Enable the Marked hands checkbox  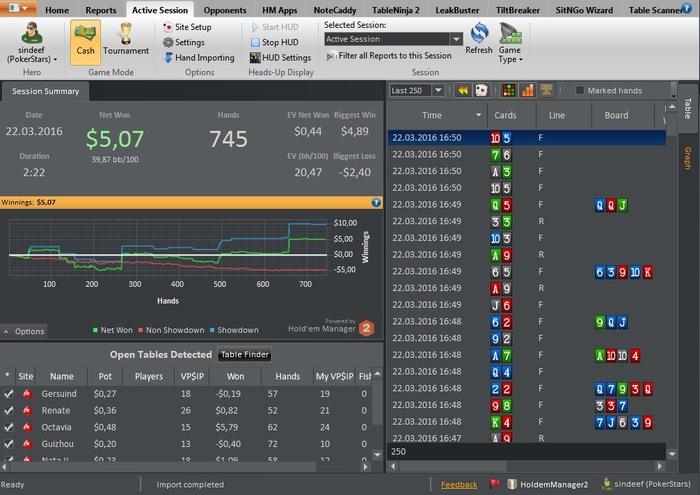point(581,91)
